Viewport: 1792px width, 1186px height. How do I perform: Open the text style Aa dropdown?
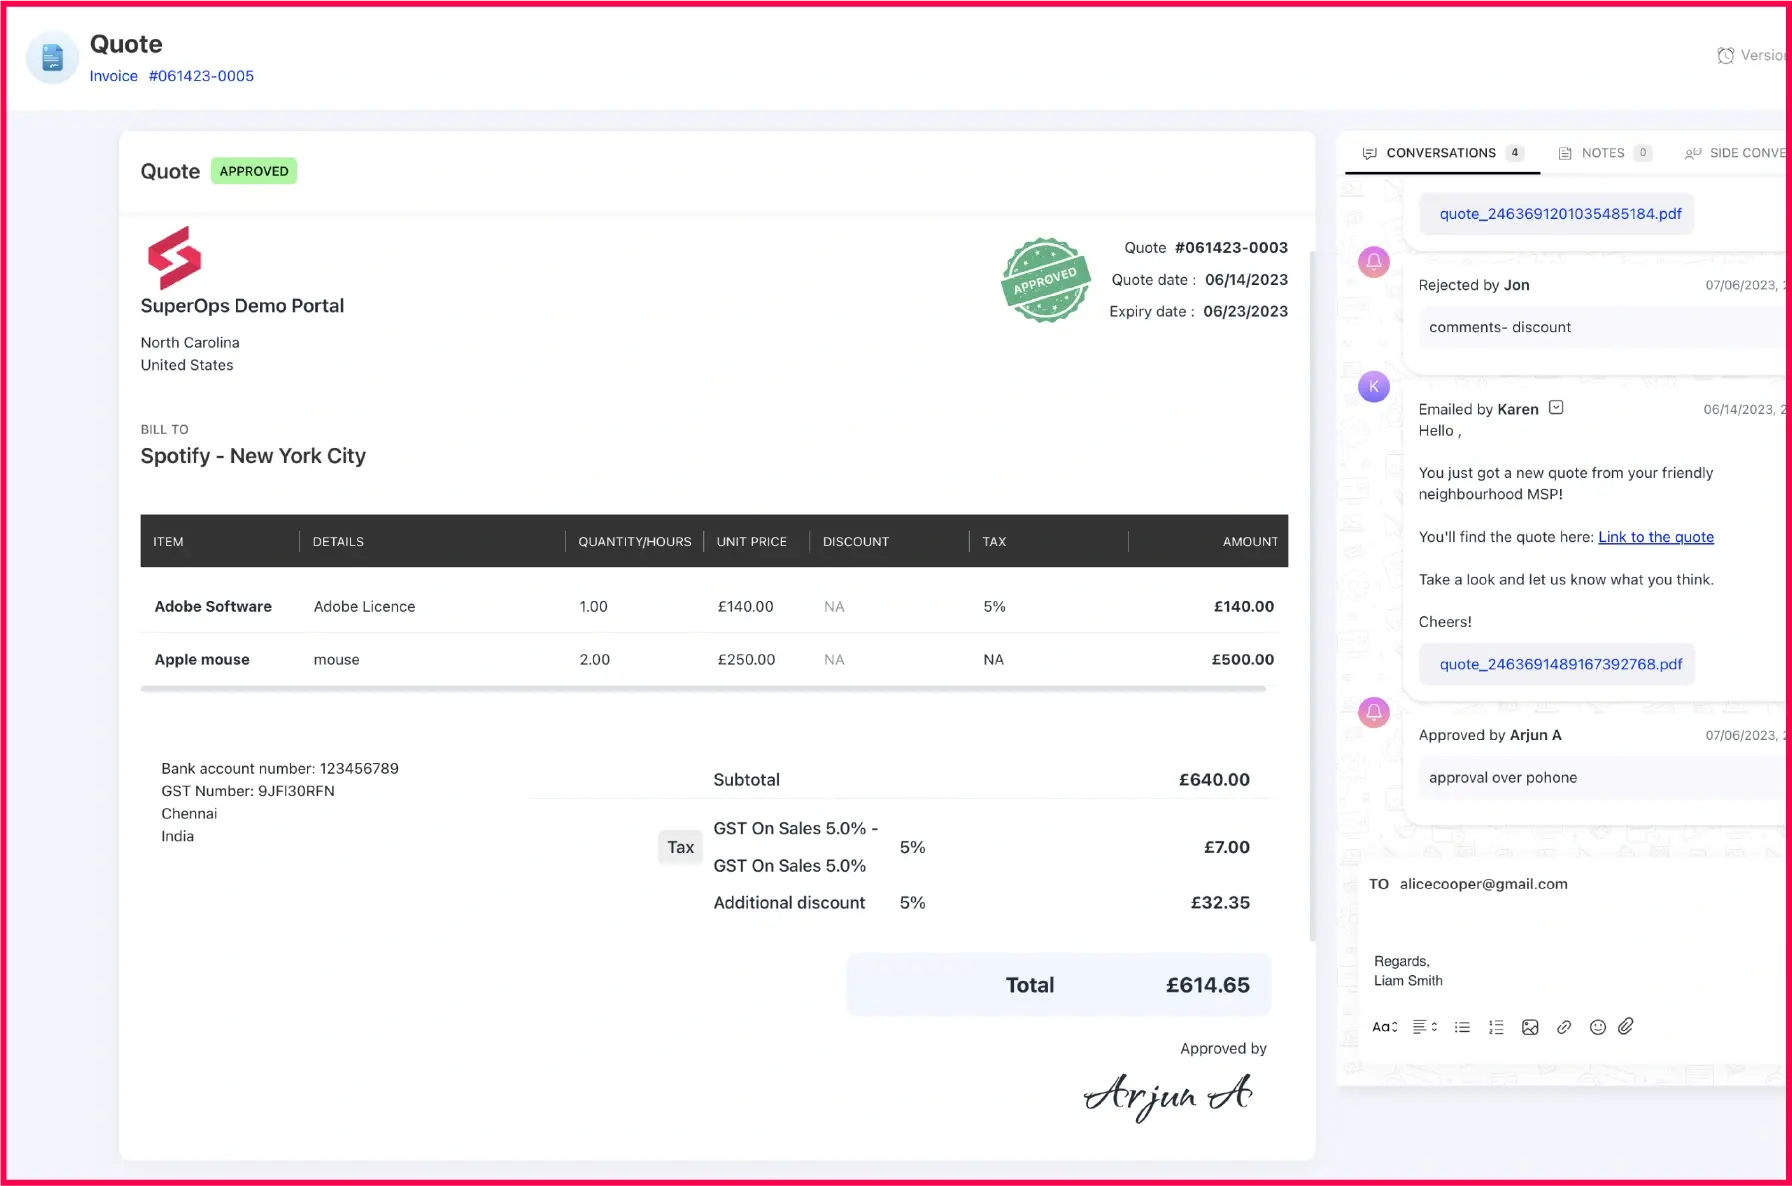click(x=1384, y=1027)
